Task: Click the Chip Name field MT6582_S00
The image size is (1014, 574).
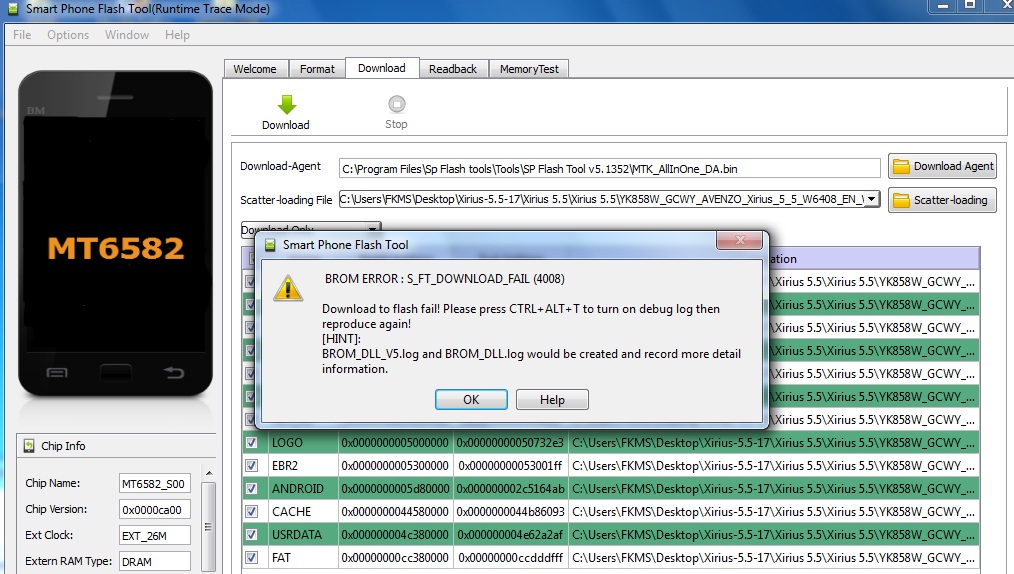Action: click(x=155, y=484)
